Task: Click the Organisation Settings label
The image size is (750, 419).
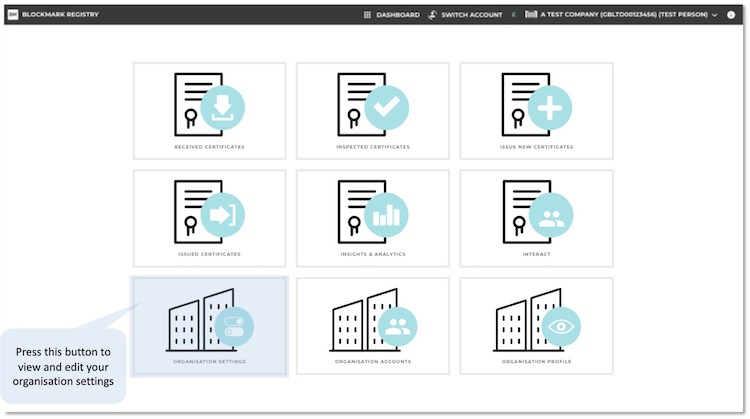Action: point(209,361)
